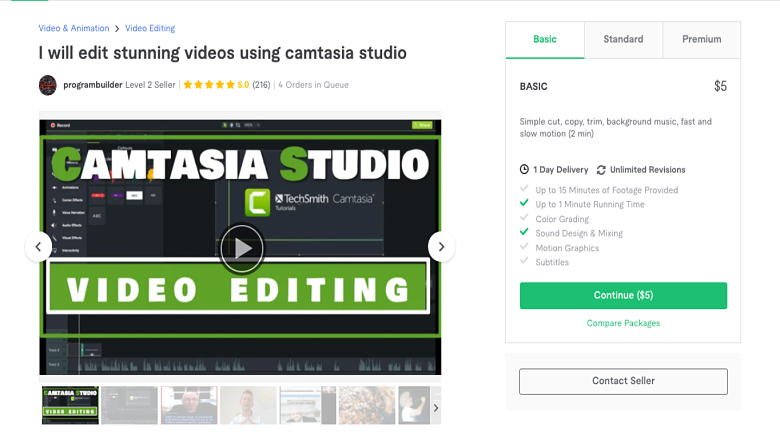Click the breadcrumb chevron separator
Image resolution: width=780 pixels, height=439 pixels.
[117, 29]
